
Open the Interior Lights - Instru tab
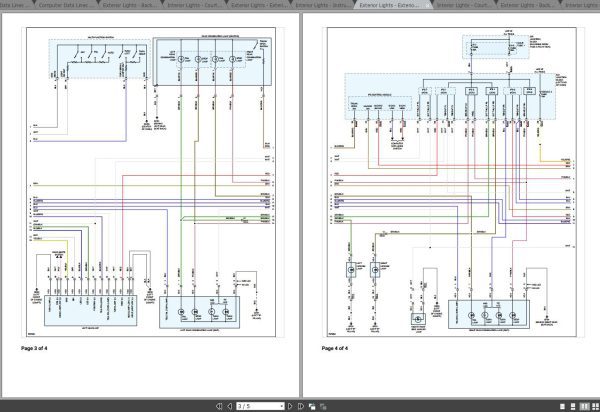[322, 5]
